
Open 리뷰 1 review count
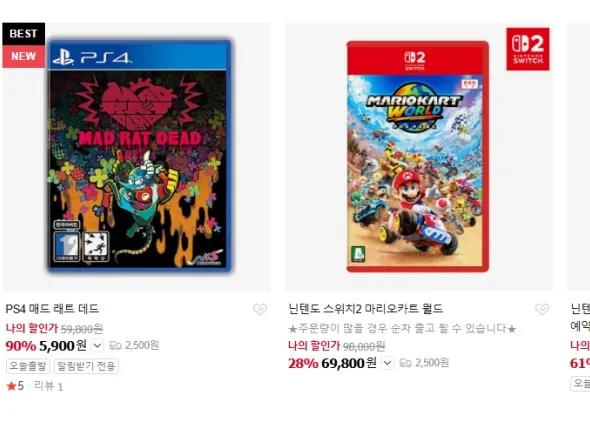point(48,386)
